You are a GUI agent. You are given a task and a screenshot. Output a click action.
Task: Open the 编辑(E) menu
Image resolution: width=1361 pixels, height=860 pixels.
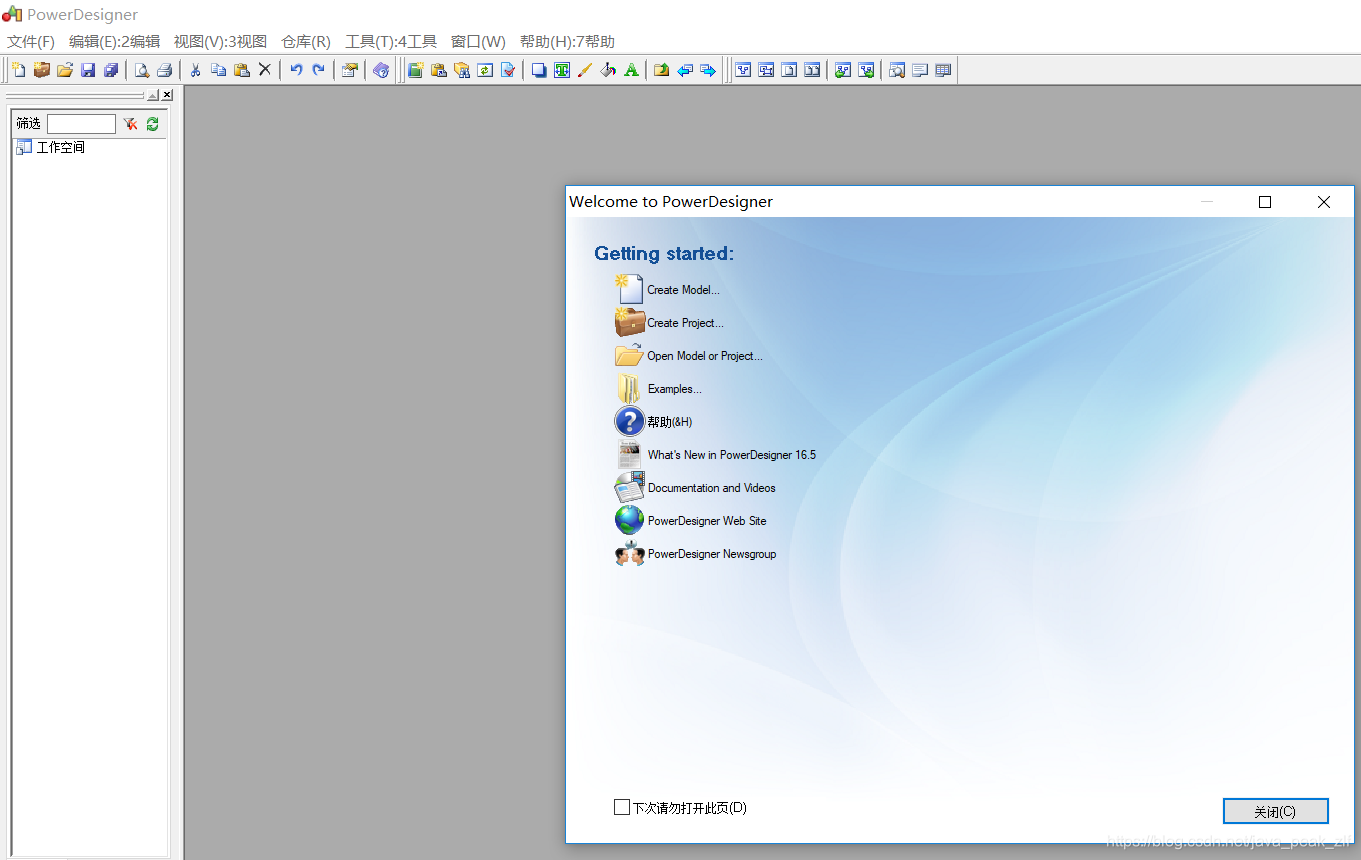coord(114,42)
